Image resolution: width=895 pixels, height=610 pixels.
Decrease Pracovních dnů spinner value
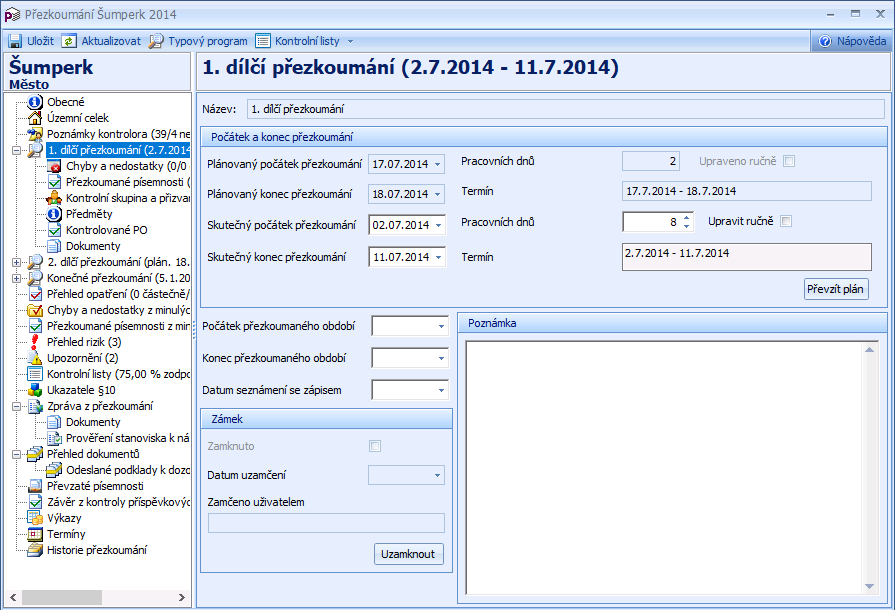(687, 227)
